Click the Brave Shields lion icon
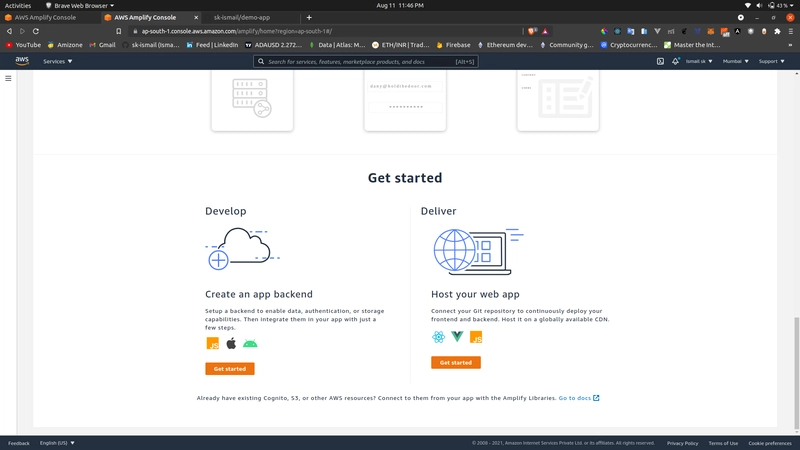 532,31
